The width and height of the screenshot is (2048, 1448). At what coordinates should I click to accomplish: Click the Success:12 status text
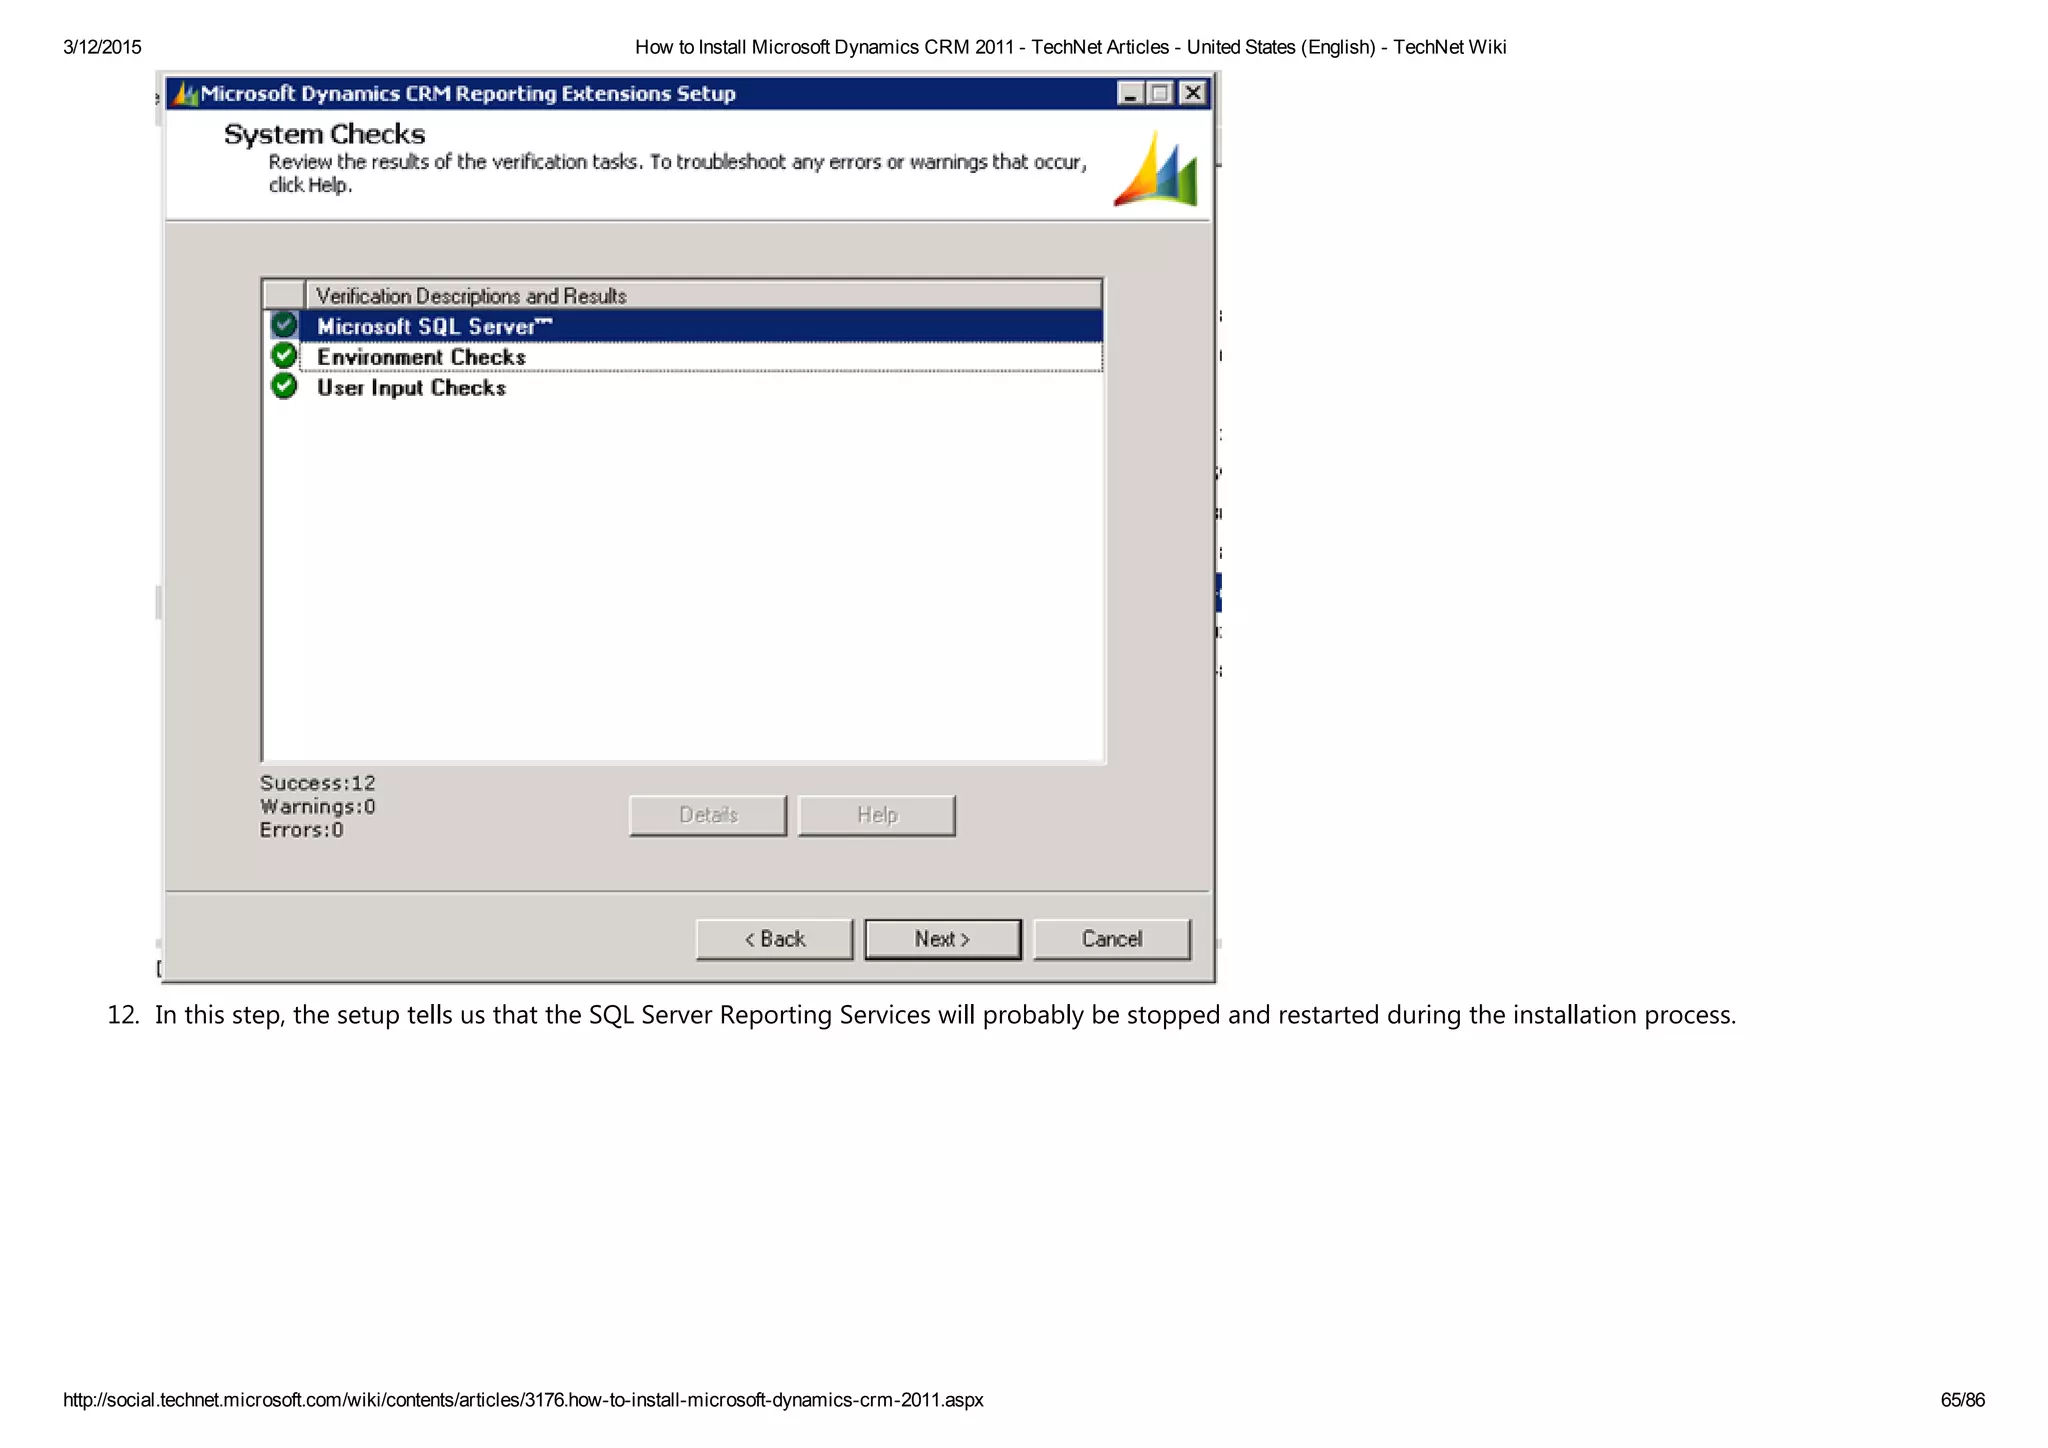pos(318,783)
